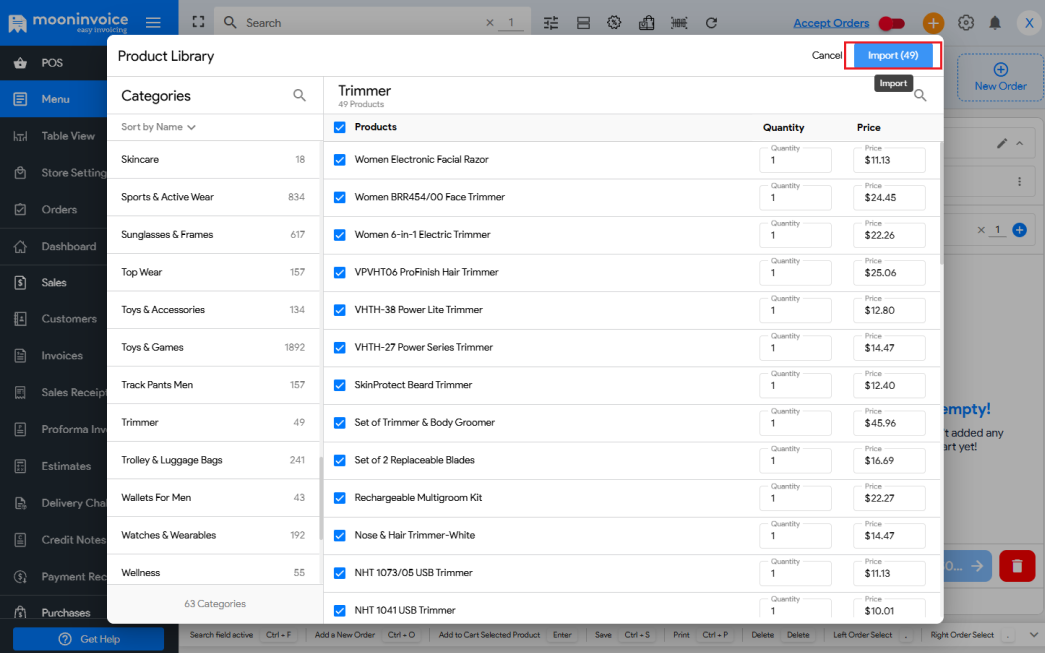This screenshot has height=653, width=1045.
Task: Open settings gear icon
Action: click(965, 22)
